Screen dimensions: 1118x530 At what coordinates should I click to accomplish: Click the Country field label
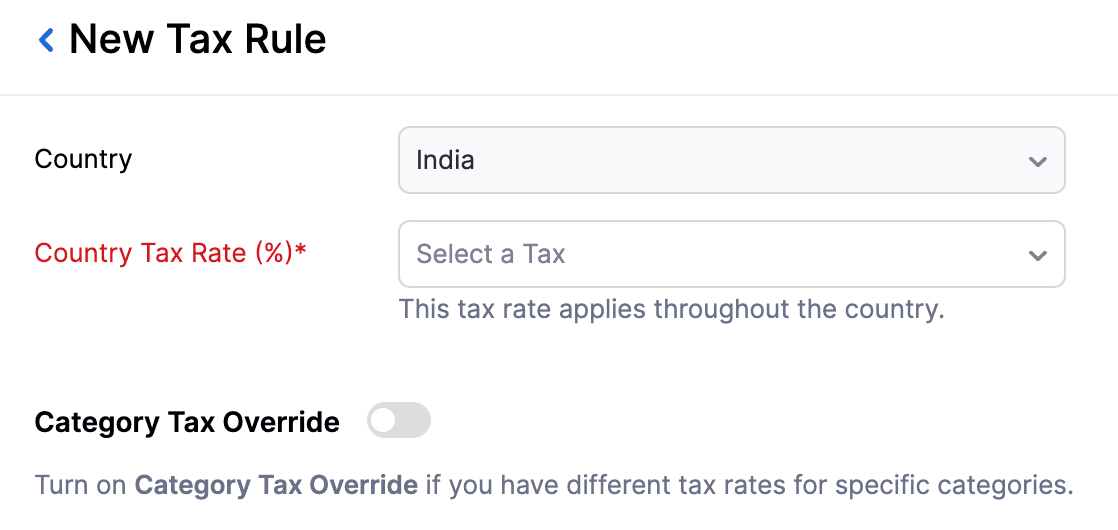point(83,159)
